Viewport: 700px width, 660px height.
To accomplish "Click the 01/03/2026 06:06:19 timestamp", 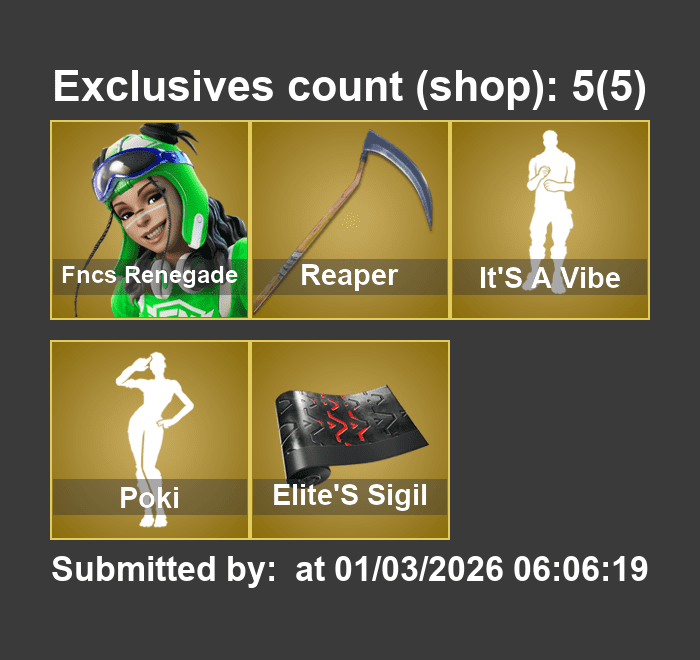I will coord(491,569).
